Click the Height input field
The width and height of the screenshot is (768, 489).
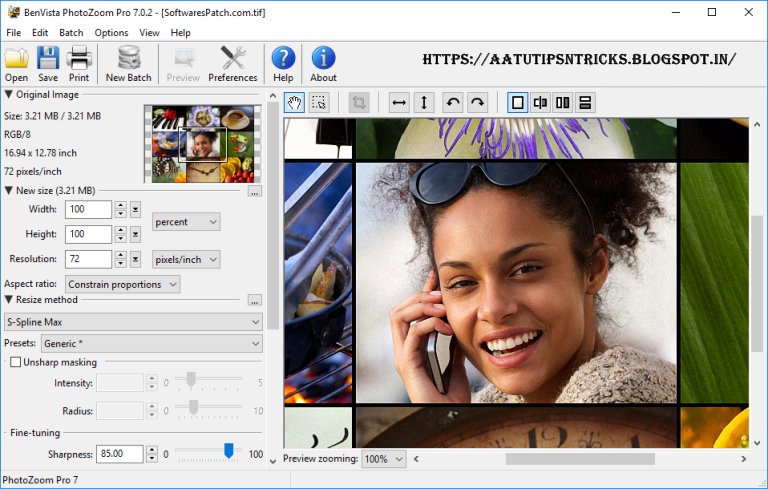[88, 234]
